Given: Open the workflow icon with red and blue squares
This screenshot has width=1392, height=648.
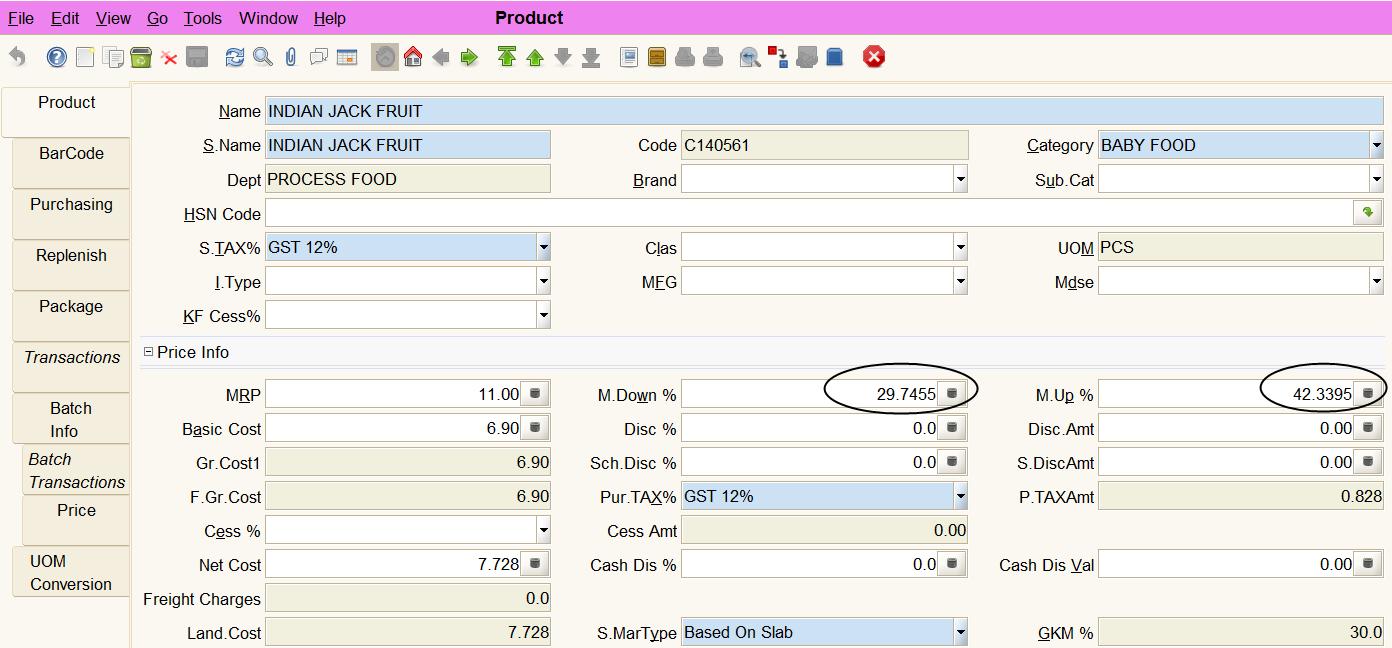Looking at the screenshot, I should 778,57.
